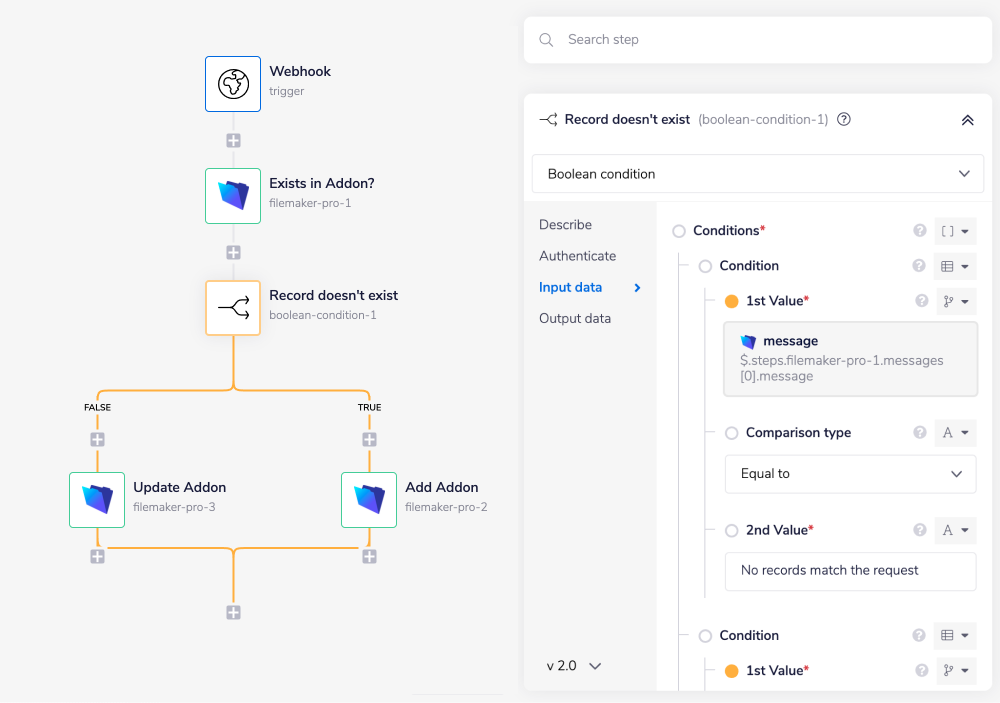Open the Authenticate section

[577, 256]
